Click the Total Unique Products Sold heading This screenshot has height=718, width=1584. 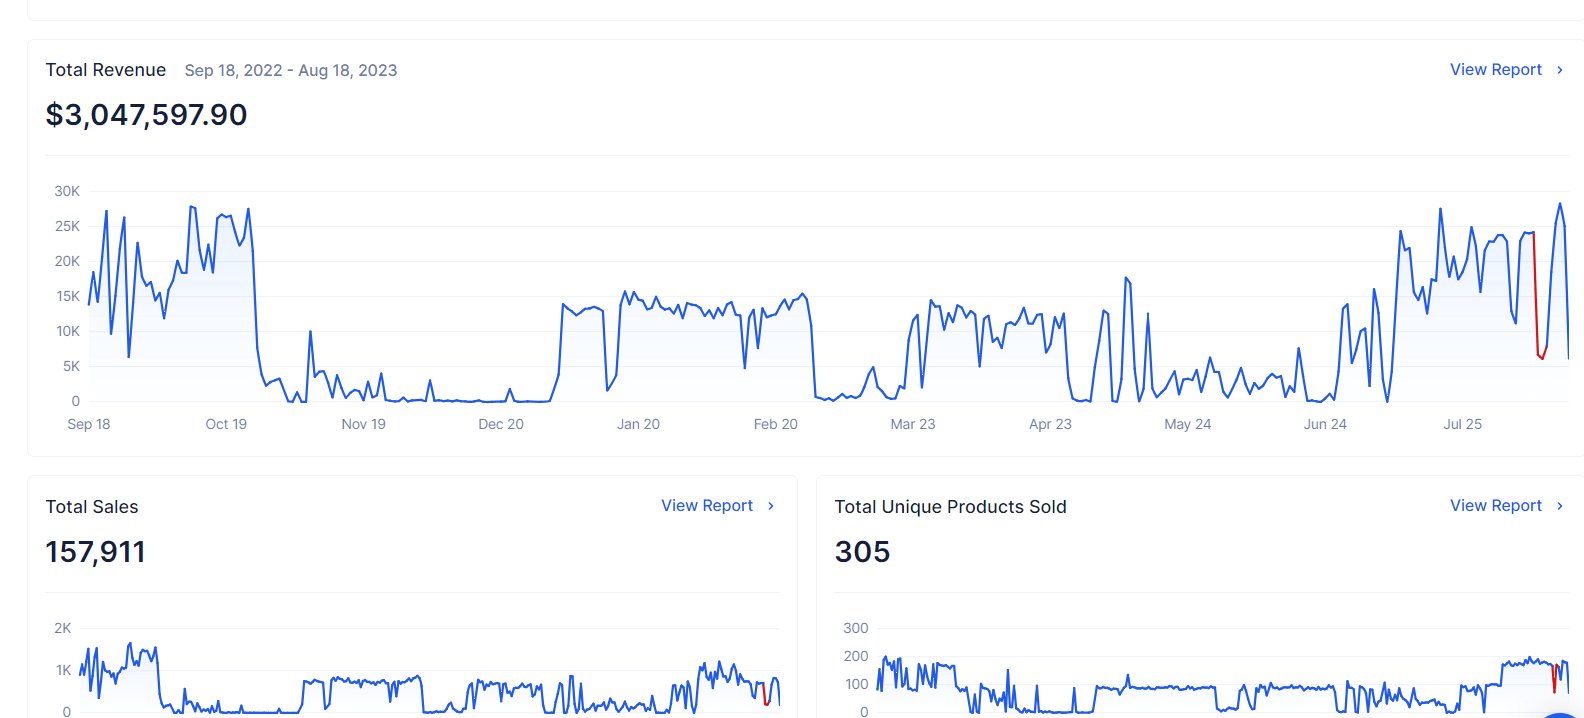click(x=950, y=507)
